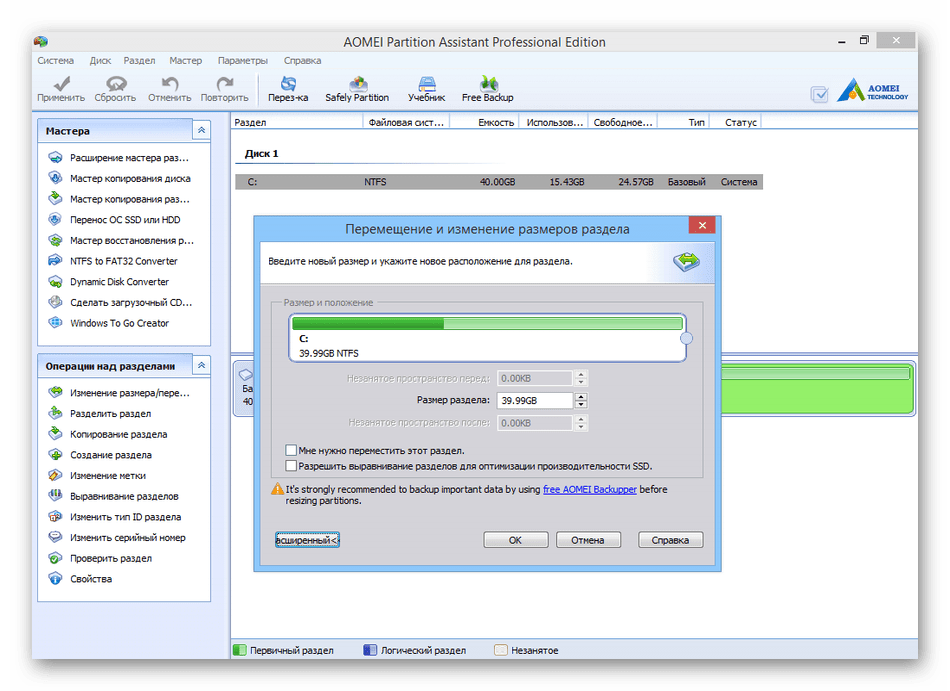Click the green C: partition bar in dialog
The height and width of the screenshot is (691, 950).
(487, 323)
